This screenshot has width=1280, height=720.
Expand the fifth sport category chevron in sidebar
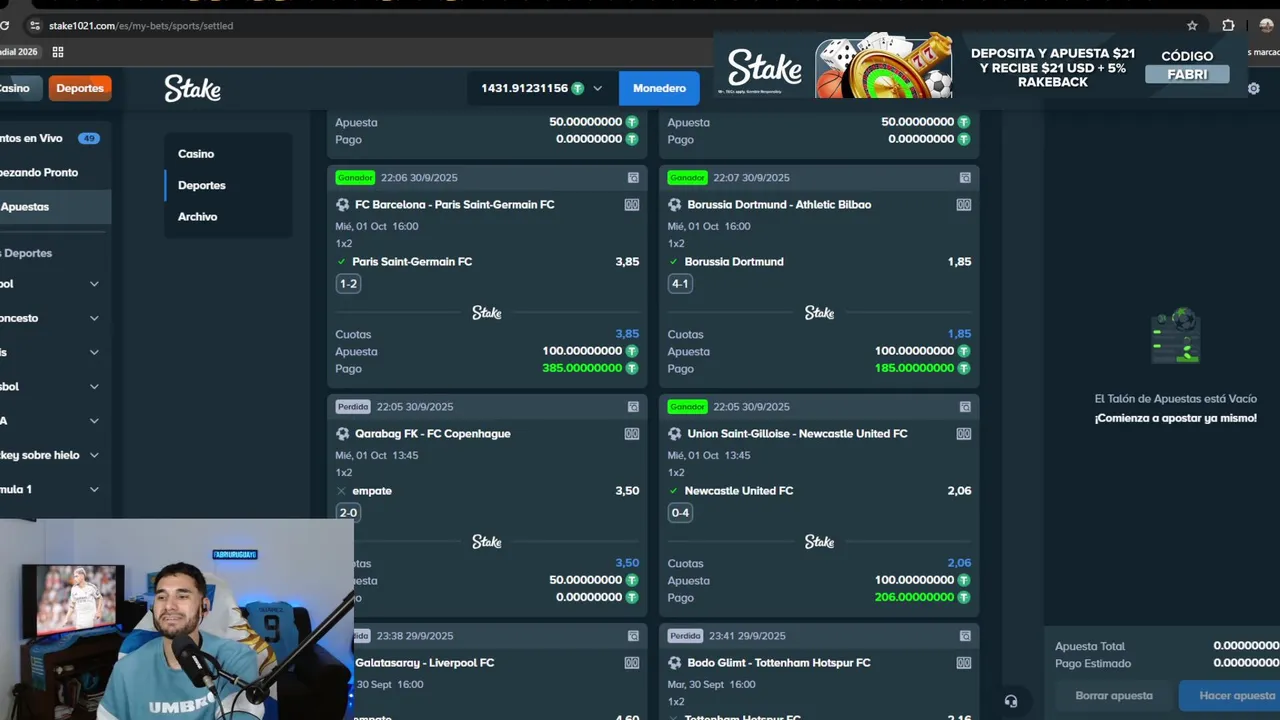click(94, 421)
